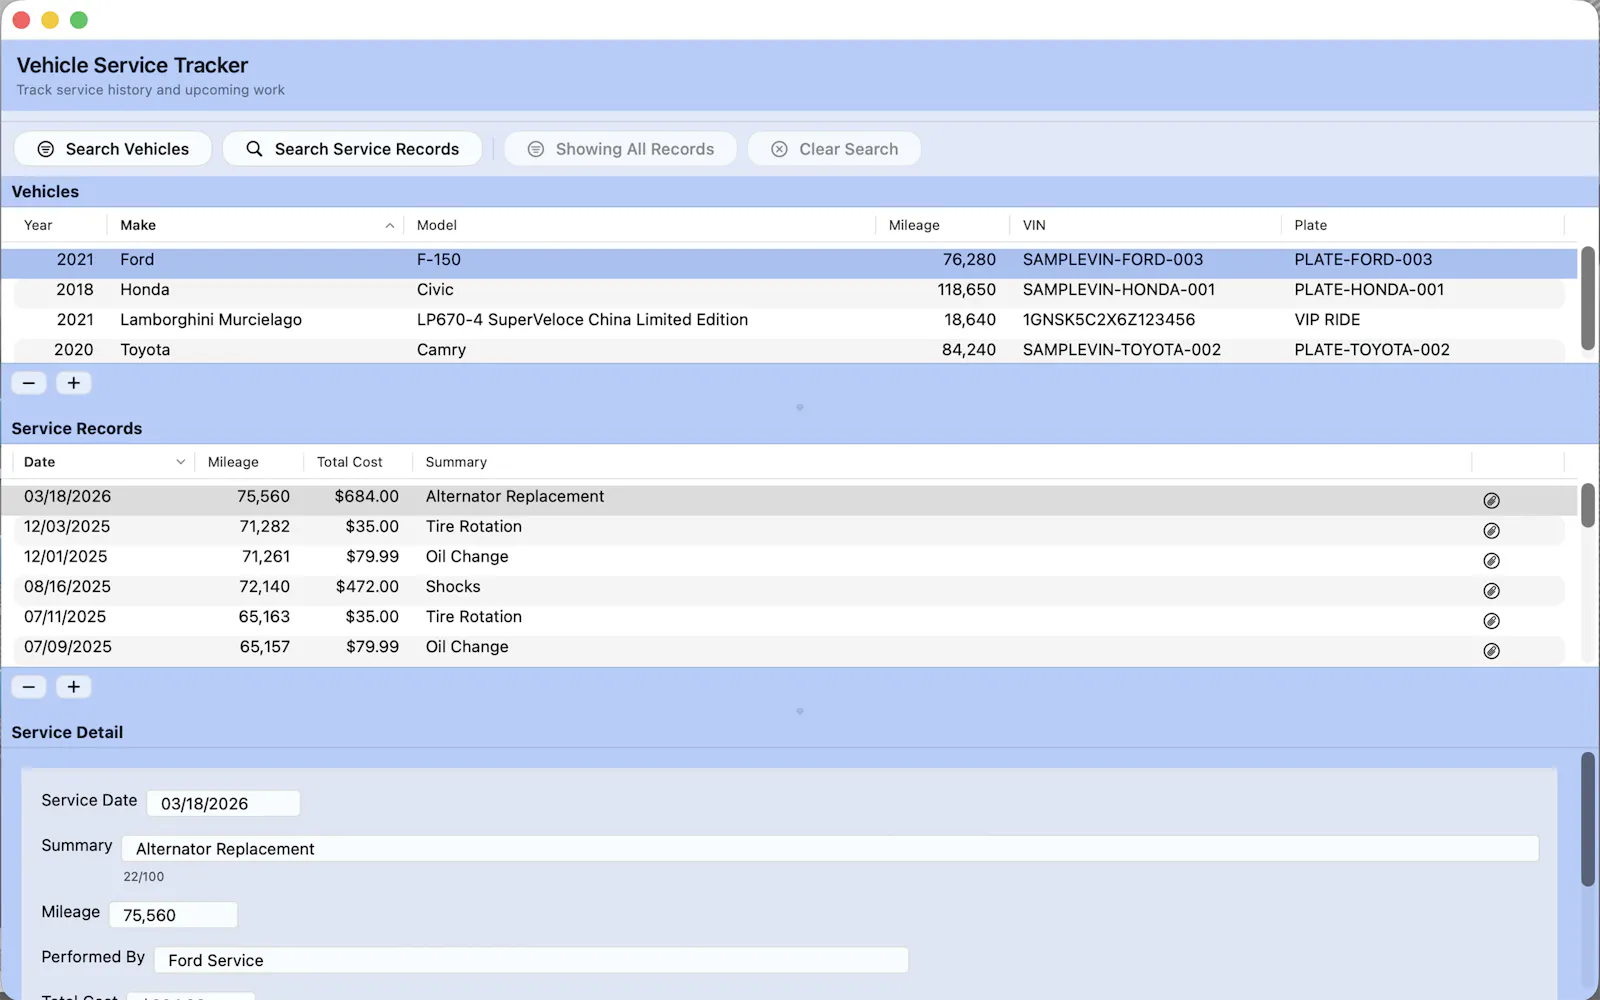The image size is (1600, 1000).
Task: Open attachment icon on 12/03/2025 row
Action: click(x=1491, y=531)
